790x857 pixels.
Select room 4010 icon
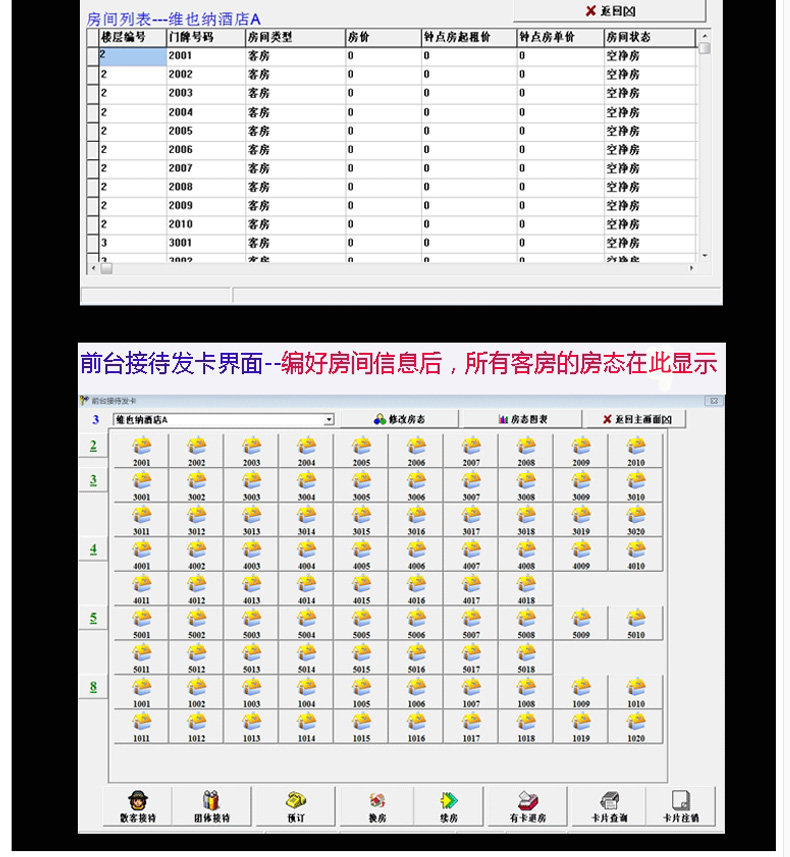(636, 554)
